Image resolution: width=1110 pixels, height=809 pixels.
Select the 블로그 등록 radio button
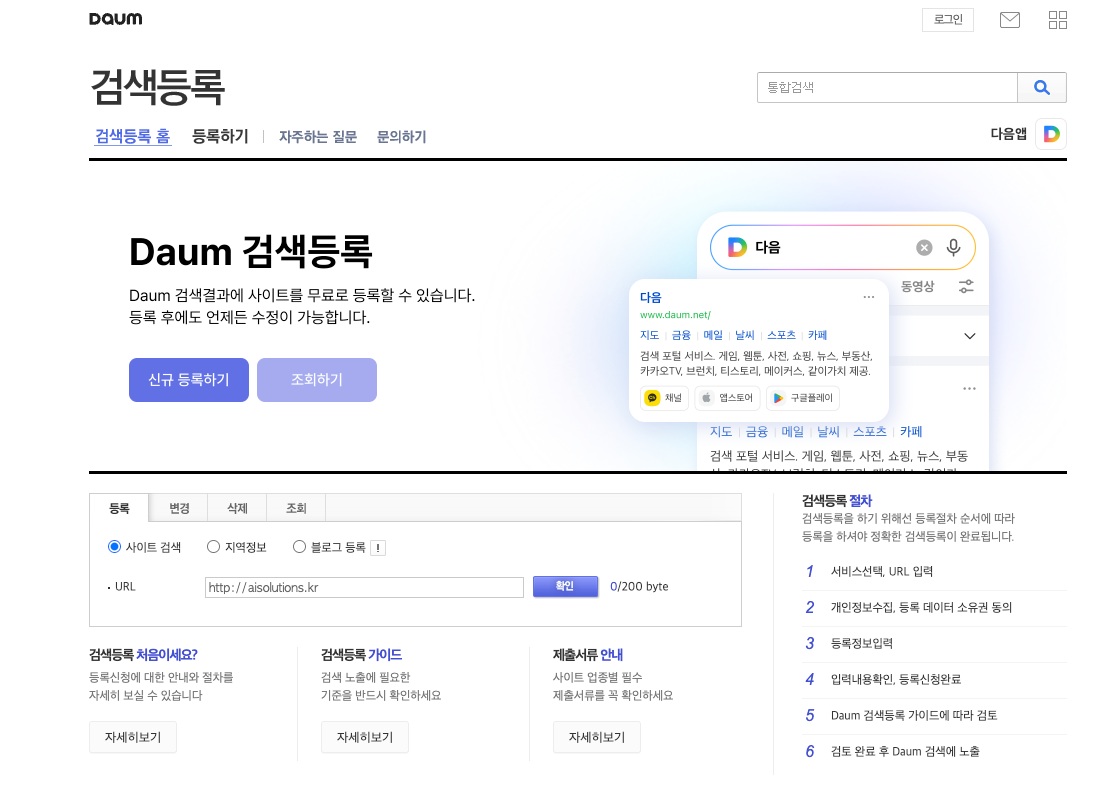(x=299, y=546)
